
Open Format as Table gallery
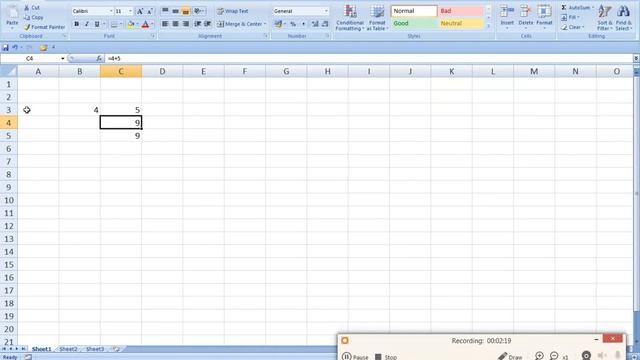click(377, 18)
